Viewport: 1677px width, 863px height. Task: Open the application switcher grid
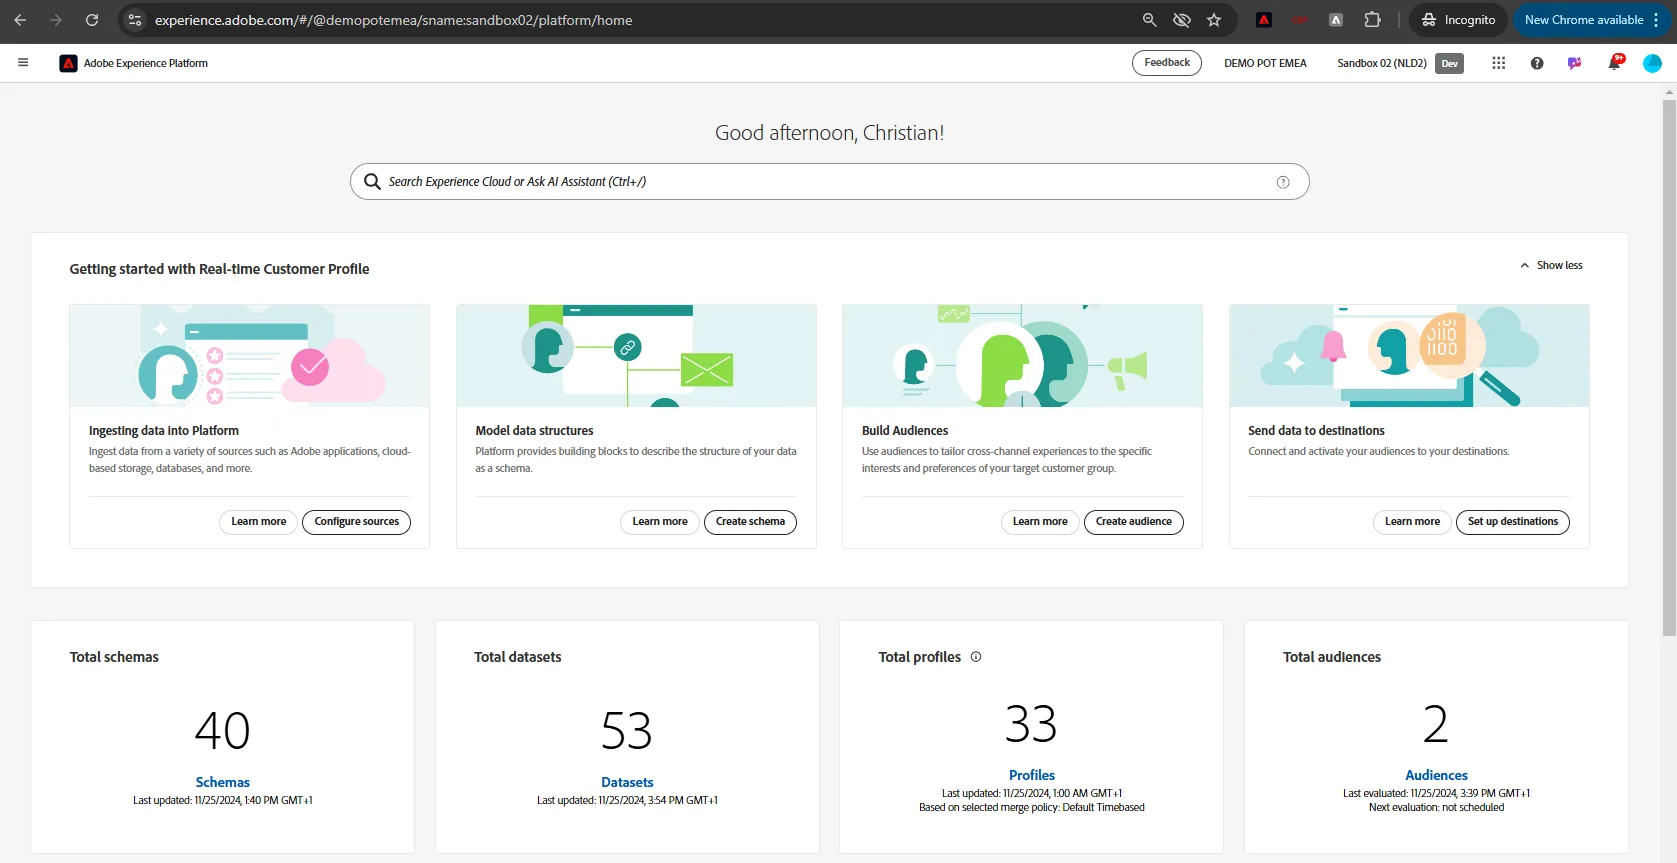[1498, 63]
